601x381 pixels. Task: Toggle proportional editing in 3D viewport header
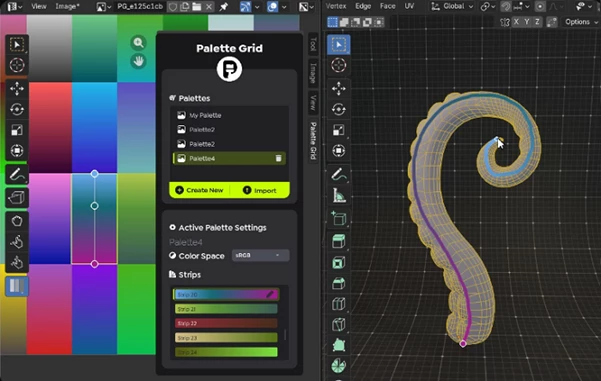pos(540,7)
